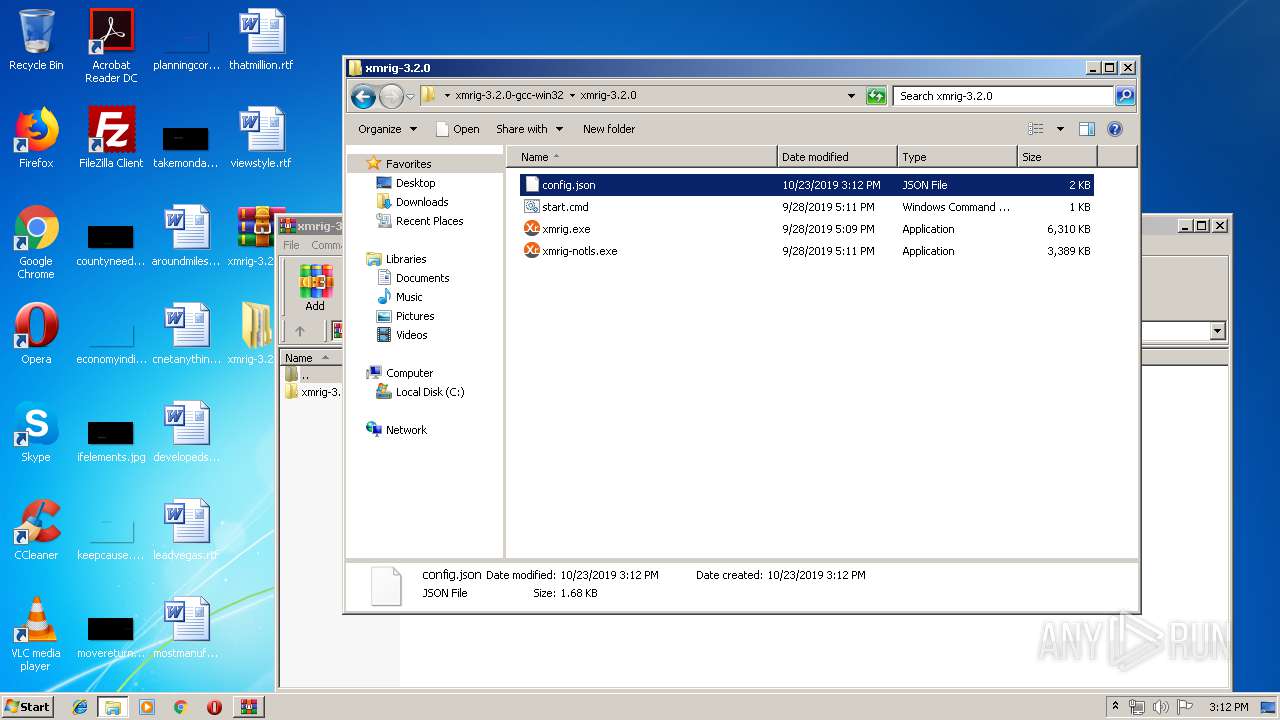Viewport: 1280px width, 720px height.
Task: Click the taskbar clock showing 3:12 PM
Action: (1228, 707)
